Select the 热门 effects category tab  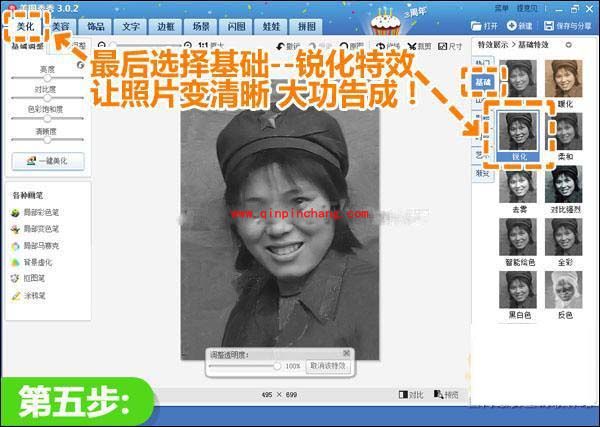pos(483,63)
